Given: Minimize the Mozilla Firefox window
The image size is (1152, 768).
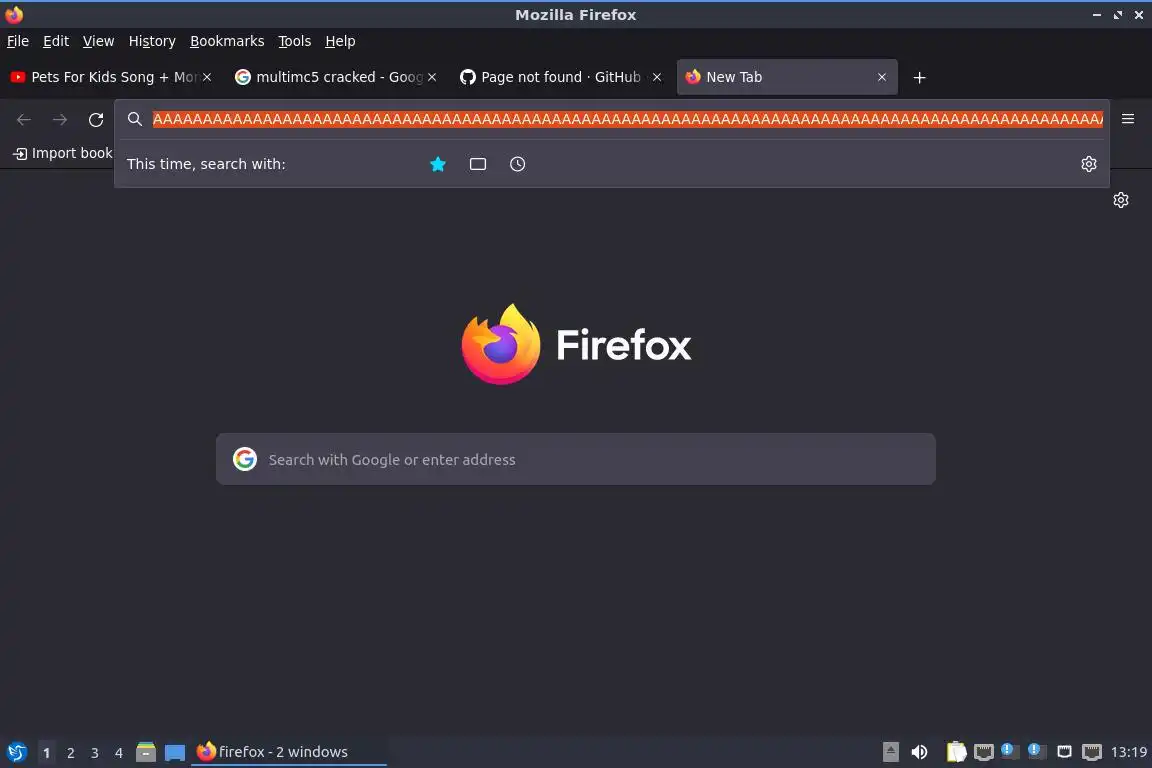Looking at the screenshot, I should pyautogui.click(x=1097, y=15).
